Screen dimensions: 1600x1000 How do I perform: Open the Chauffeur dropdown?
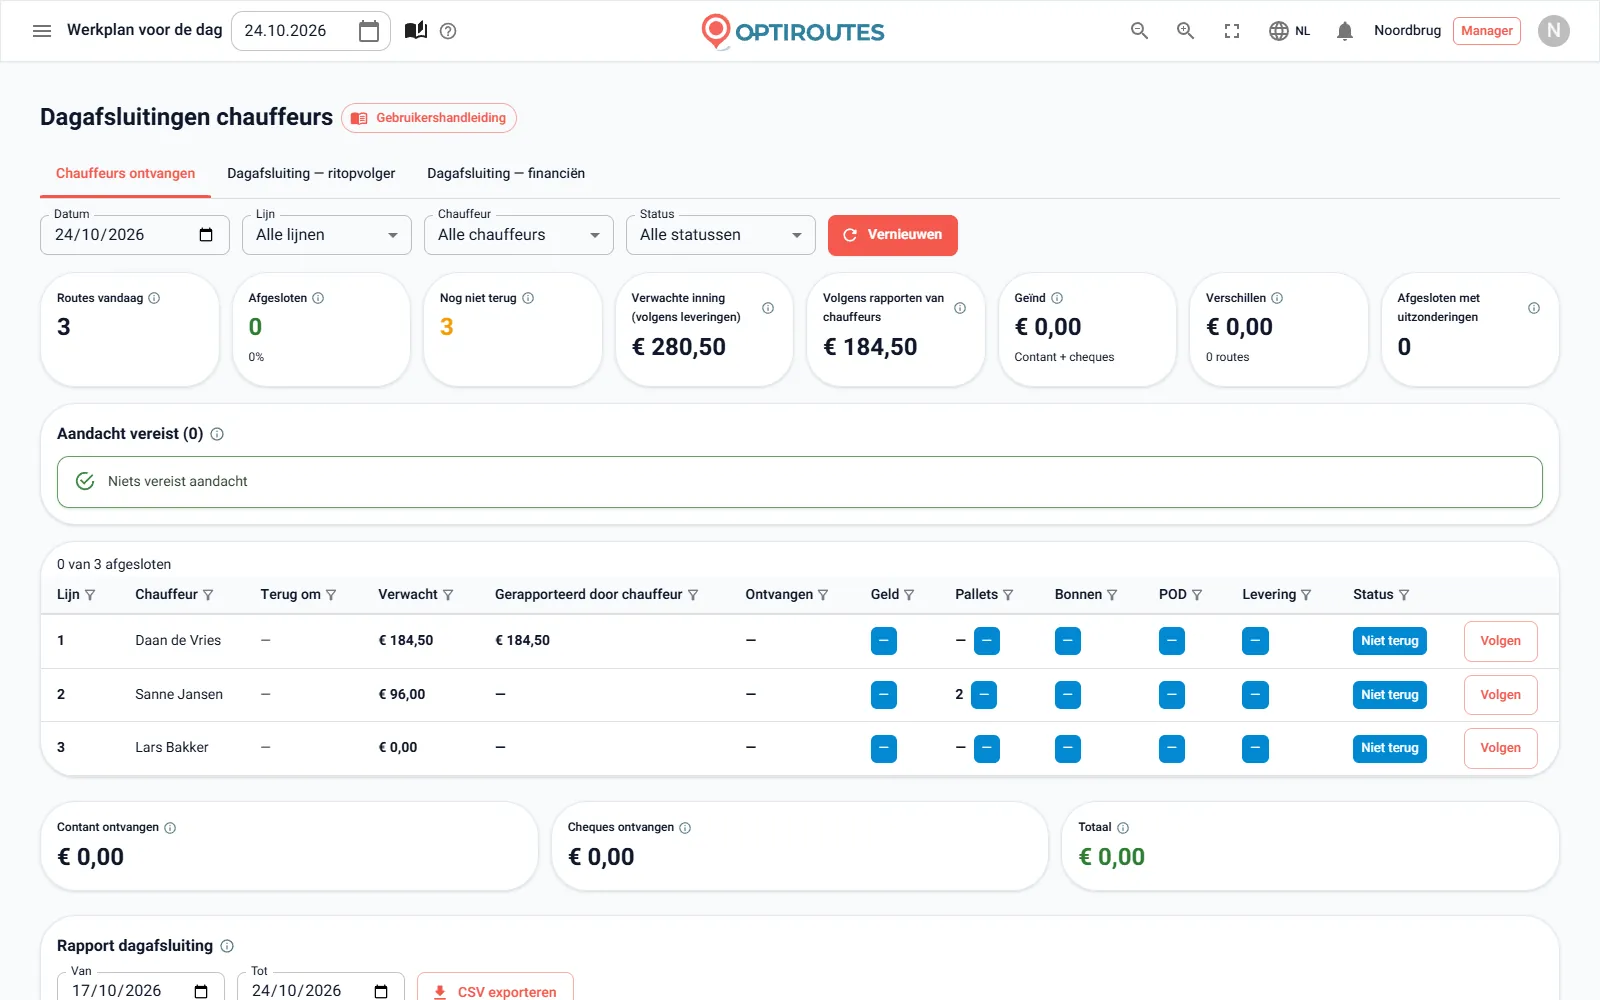pos(519,235)
